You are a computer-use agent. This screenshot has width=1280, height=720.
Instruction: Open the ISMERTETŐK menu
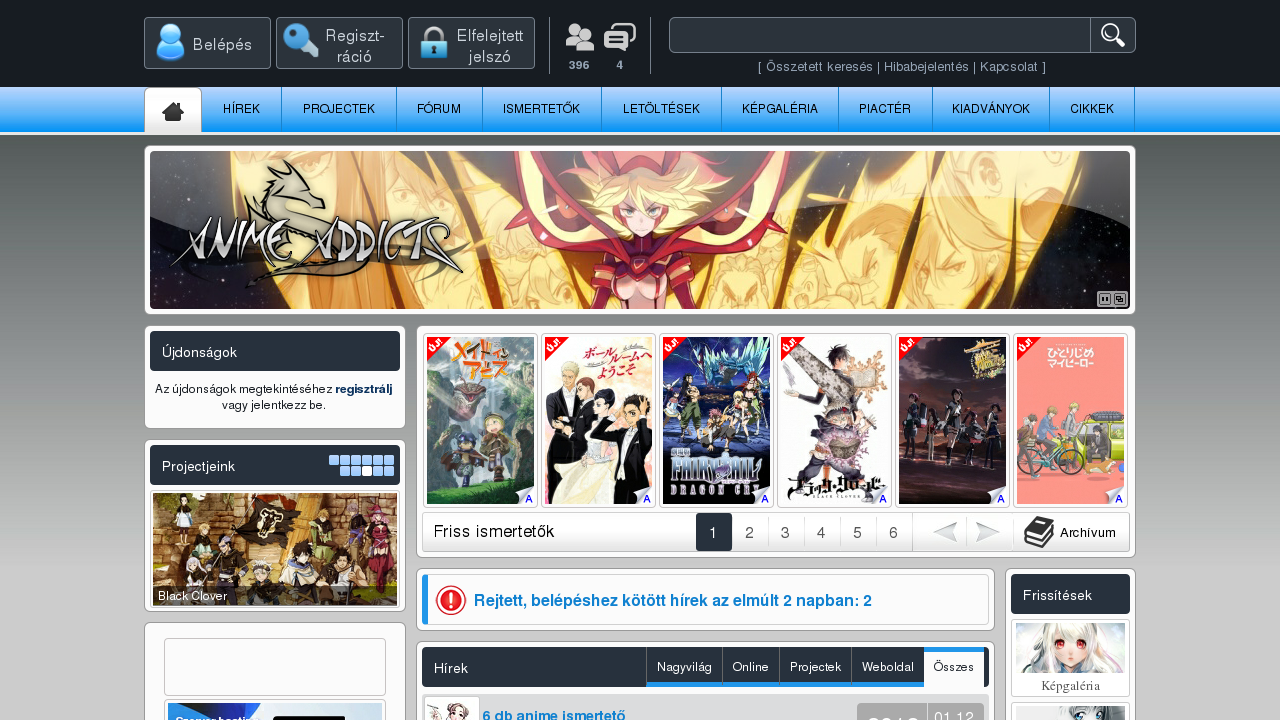tap(541, 109)
